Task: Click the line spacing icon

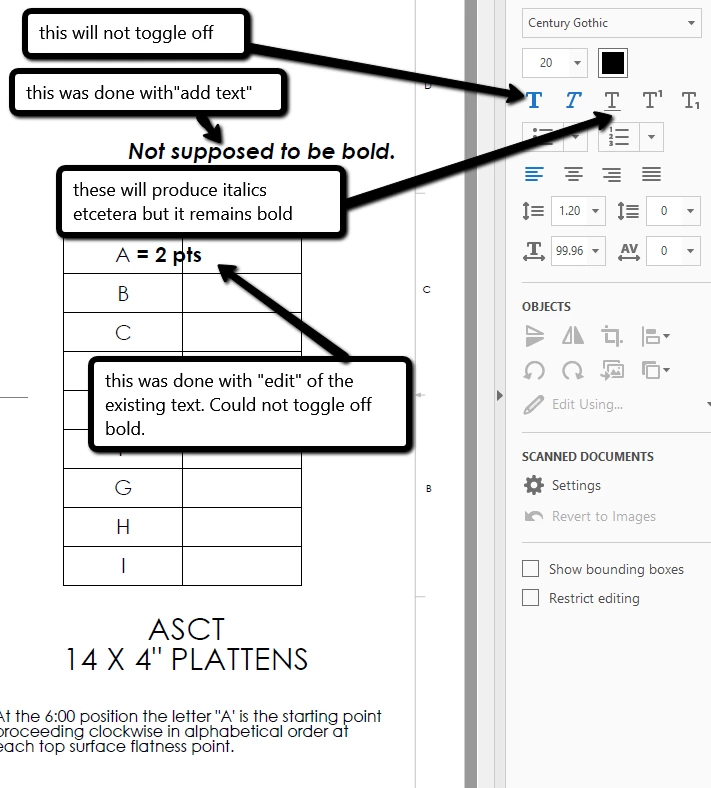Action: tap(533, 211)
